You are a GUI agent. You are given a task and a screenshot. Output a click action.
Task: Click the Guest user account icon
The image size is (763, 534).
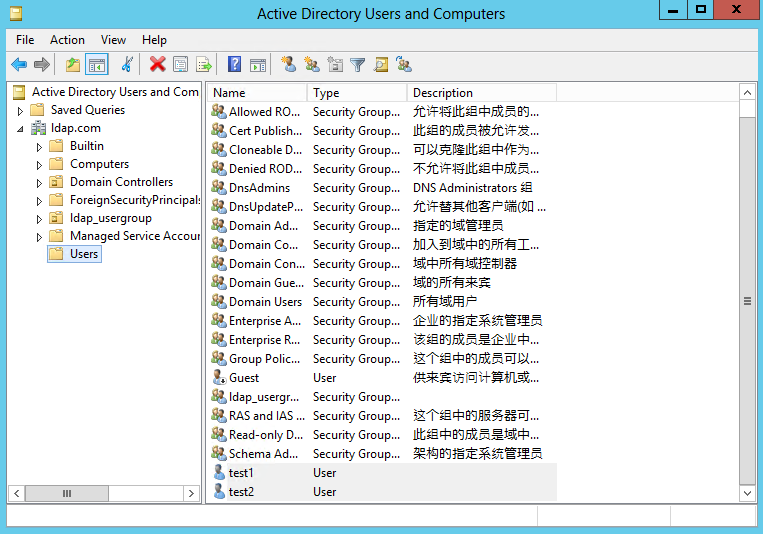click(219, 377)
